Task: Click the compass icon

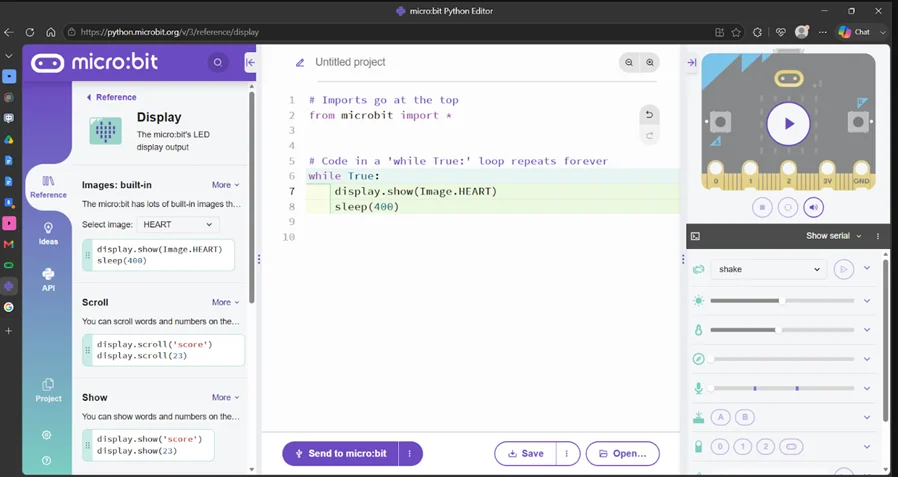Action: point(698,359)
